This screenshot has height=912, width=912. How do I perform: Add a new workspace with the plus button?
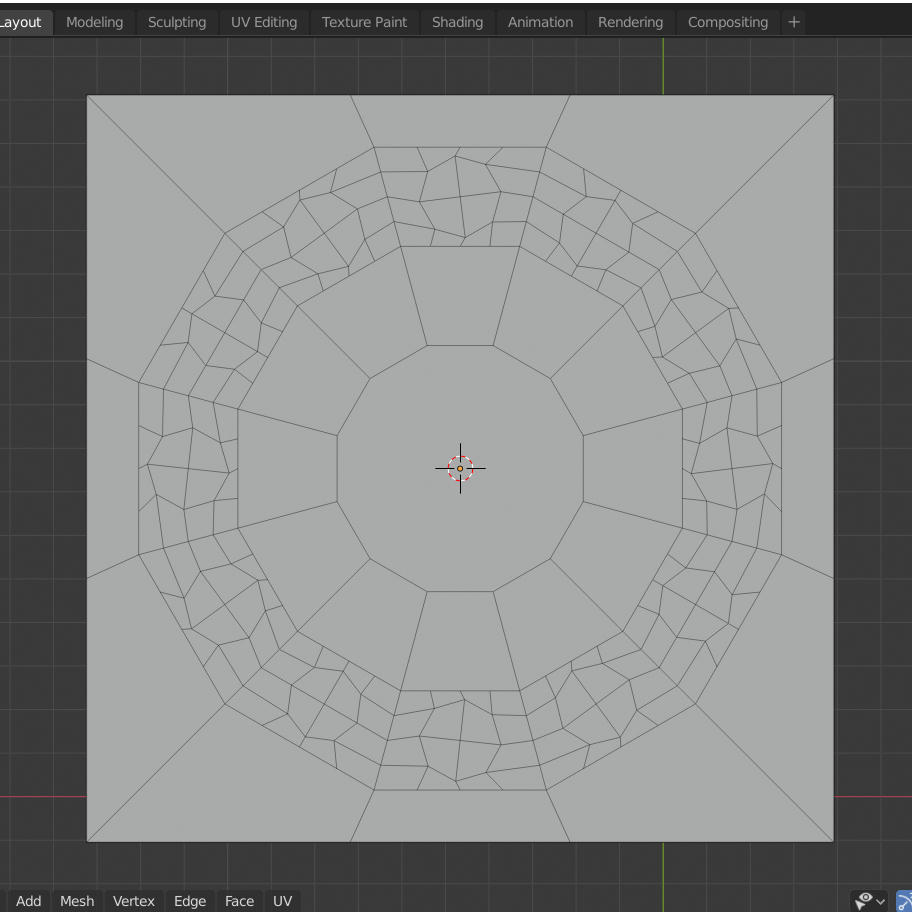pyautogui.click(x=793, y=22)
